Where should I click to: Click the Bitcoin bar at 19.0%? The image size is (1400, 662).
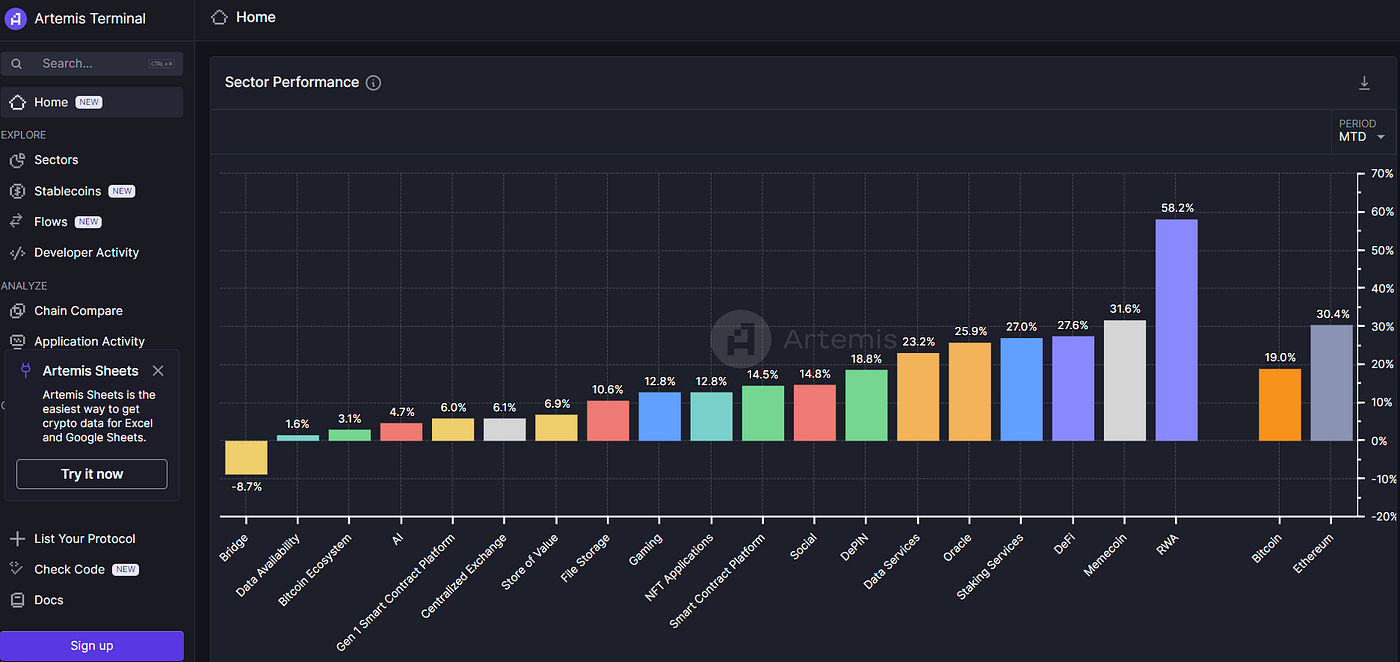1280,405
